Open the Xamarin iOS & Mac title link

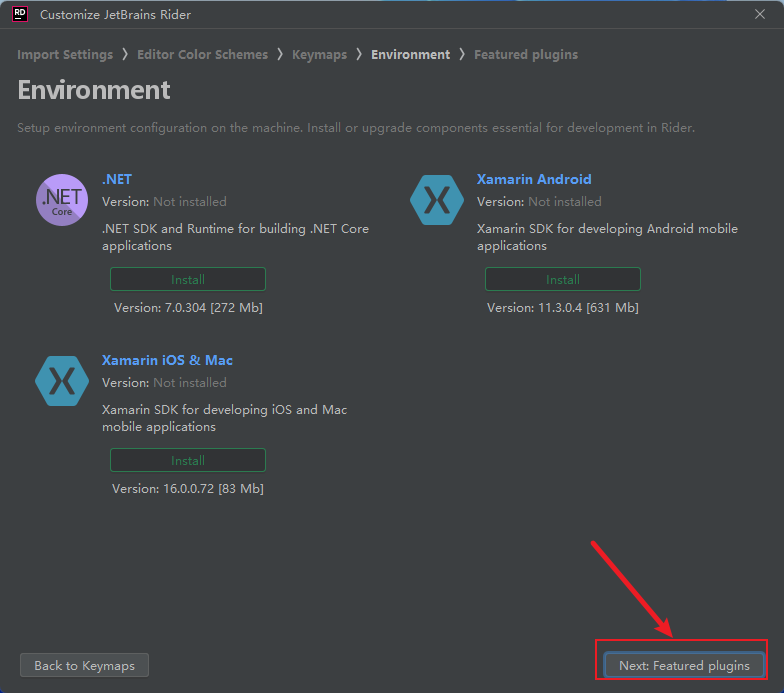click(168, 360)
